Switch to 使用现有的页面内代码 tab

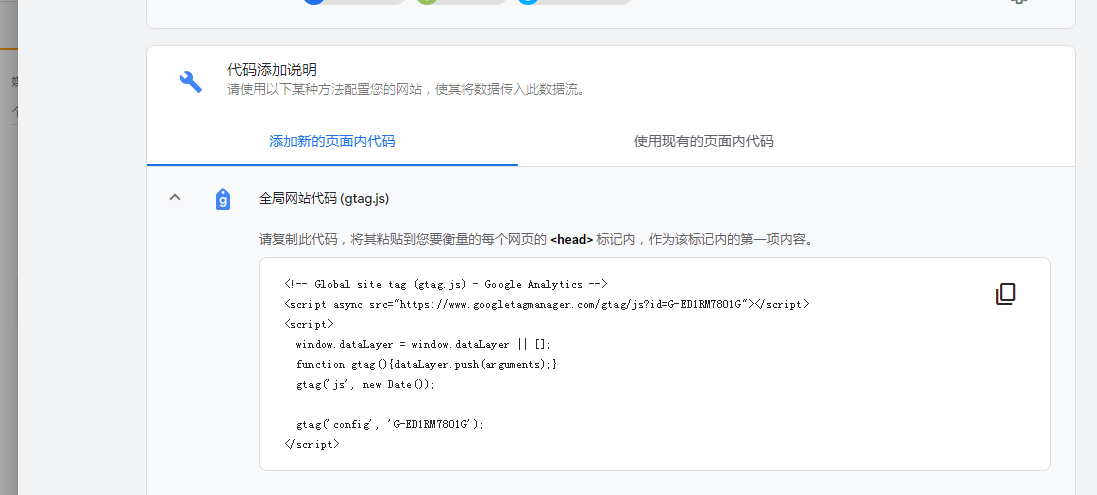(x=703, y=141)
